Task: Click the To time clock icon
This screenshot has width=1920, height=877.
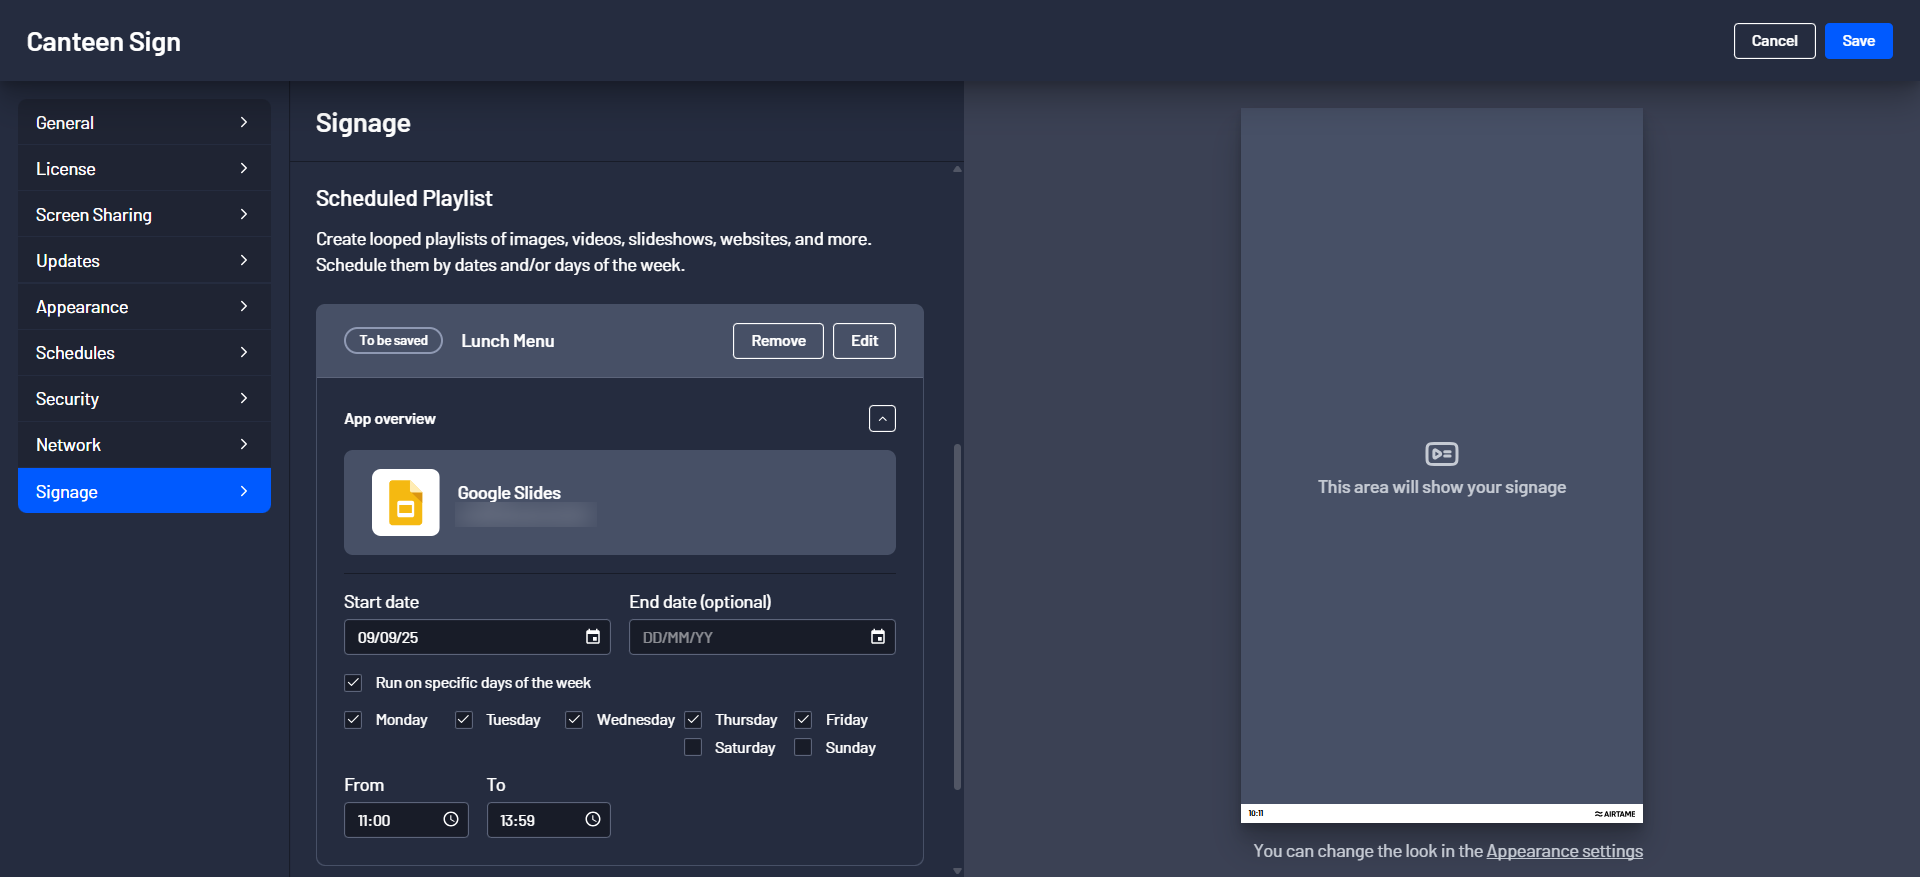Action: click(593, 820)
